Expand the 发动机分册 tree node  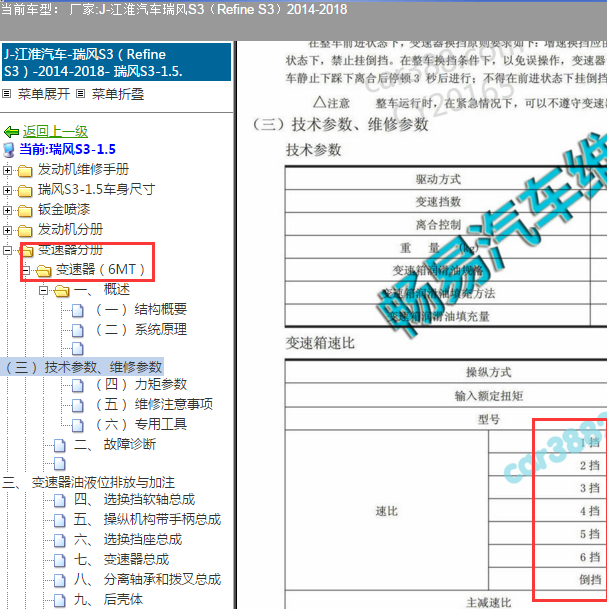click(7, 230)
